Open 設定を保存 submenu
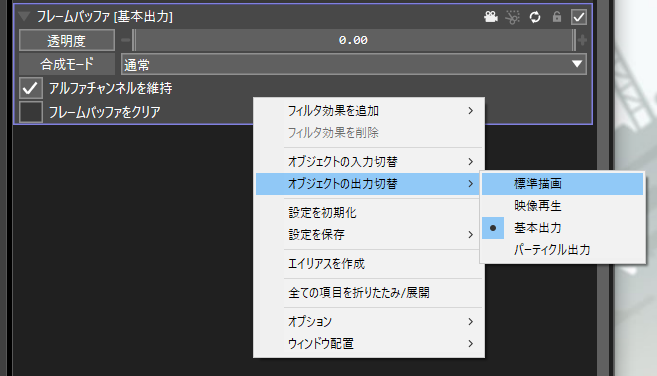Viewport: 657px width, 376px height. 369,234
